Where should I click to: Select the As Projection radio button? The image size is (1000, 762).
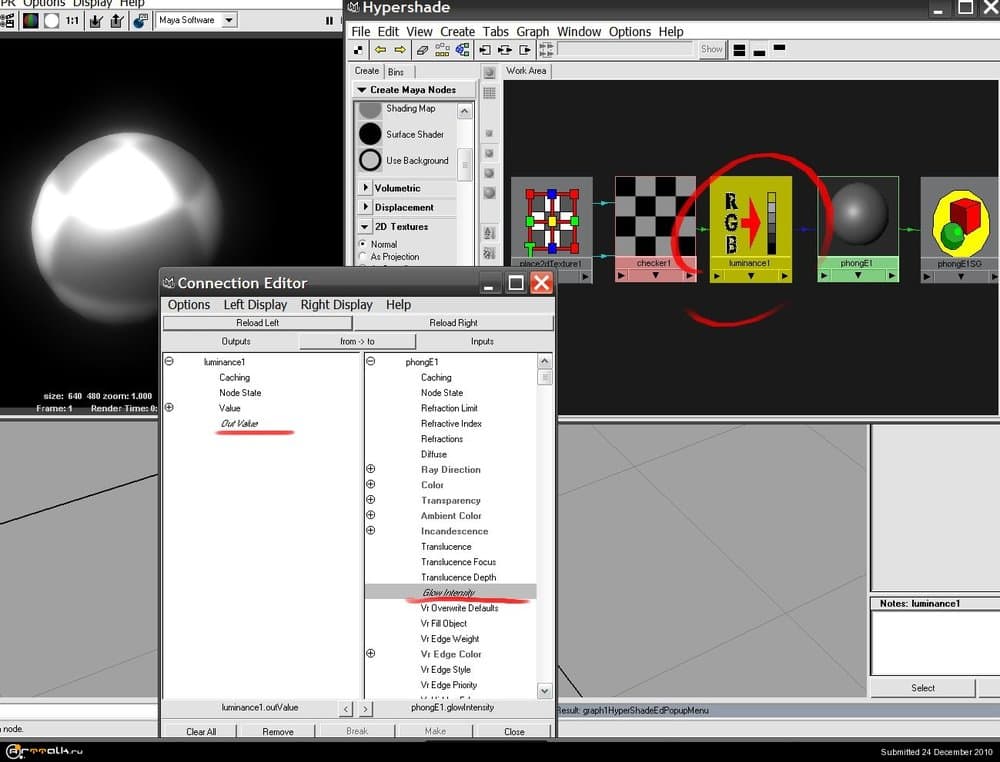pyautogui.click(x=364, y=257)
